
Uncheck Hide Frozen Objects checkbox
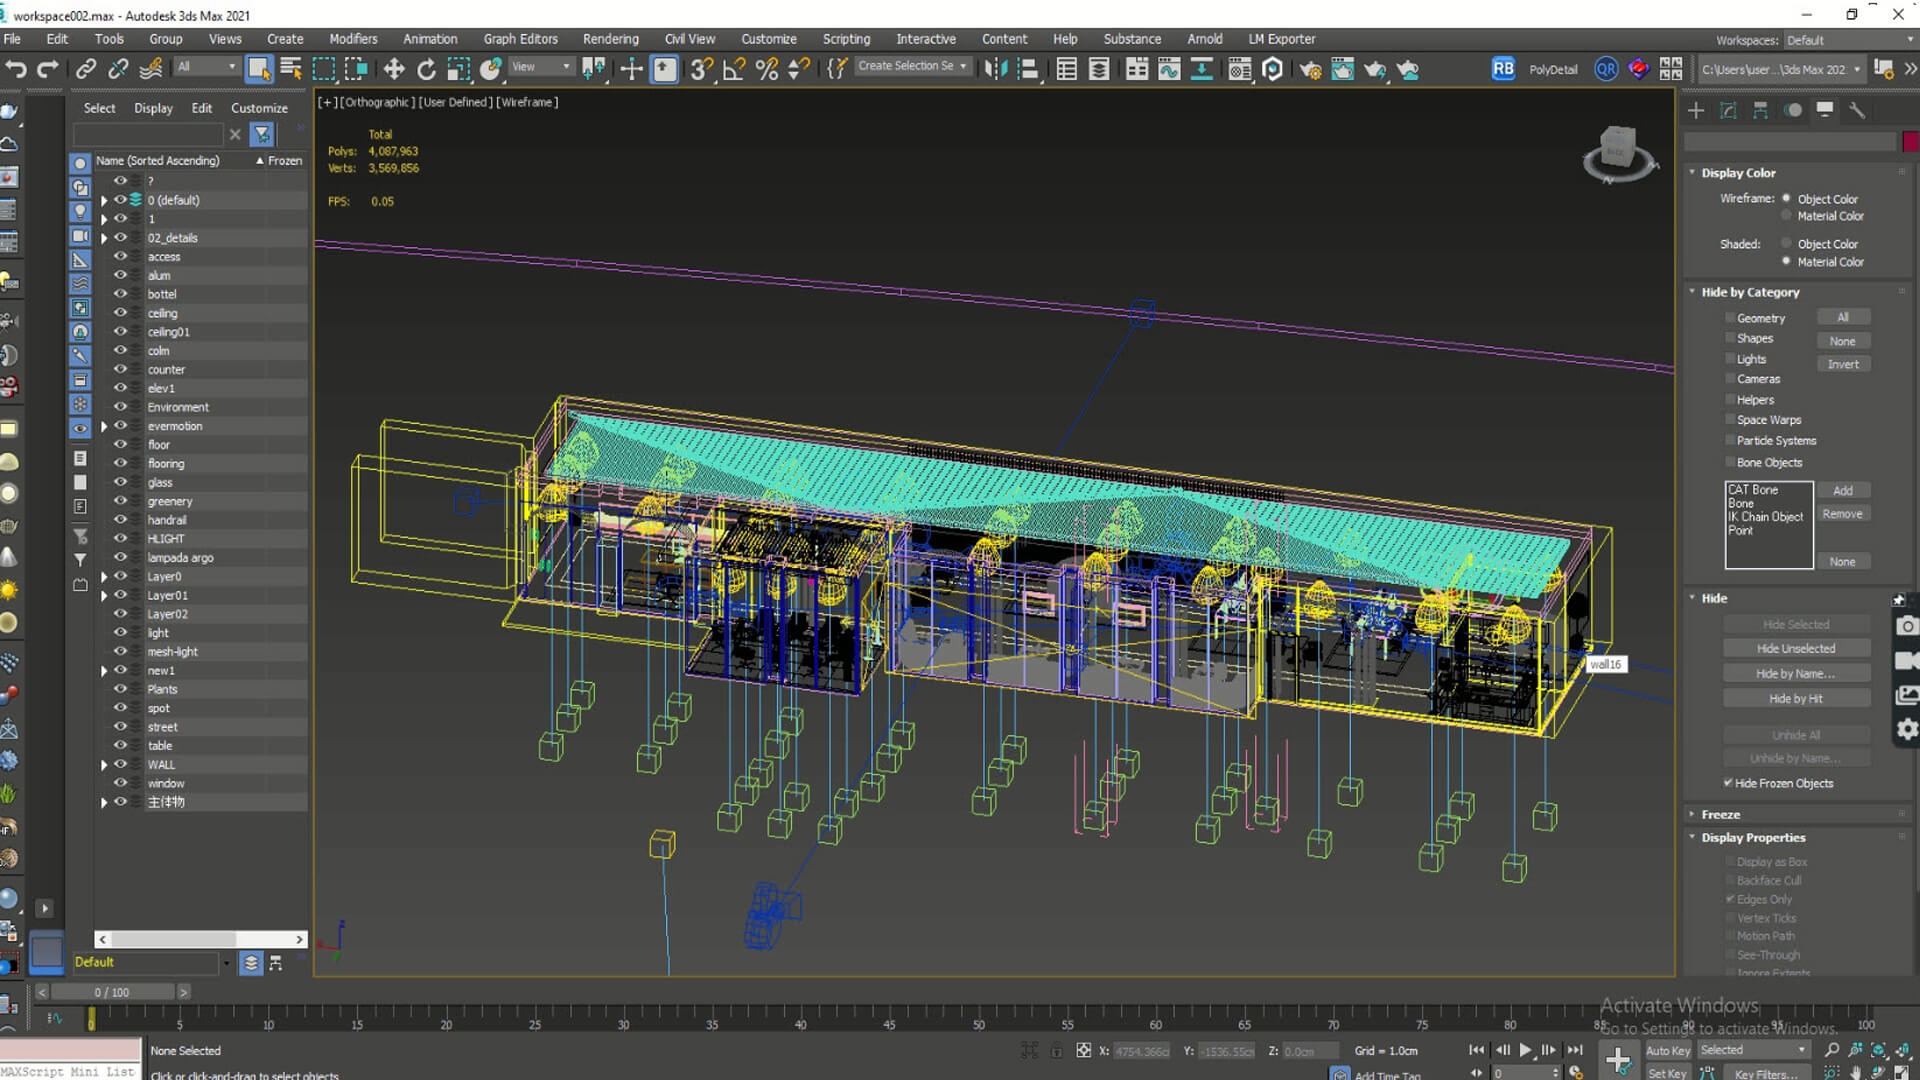1728,783
